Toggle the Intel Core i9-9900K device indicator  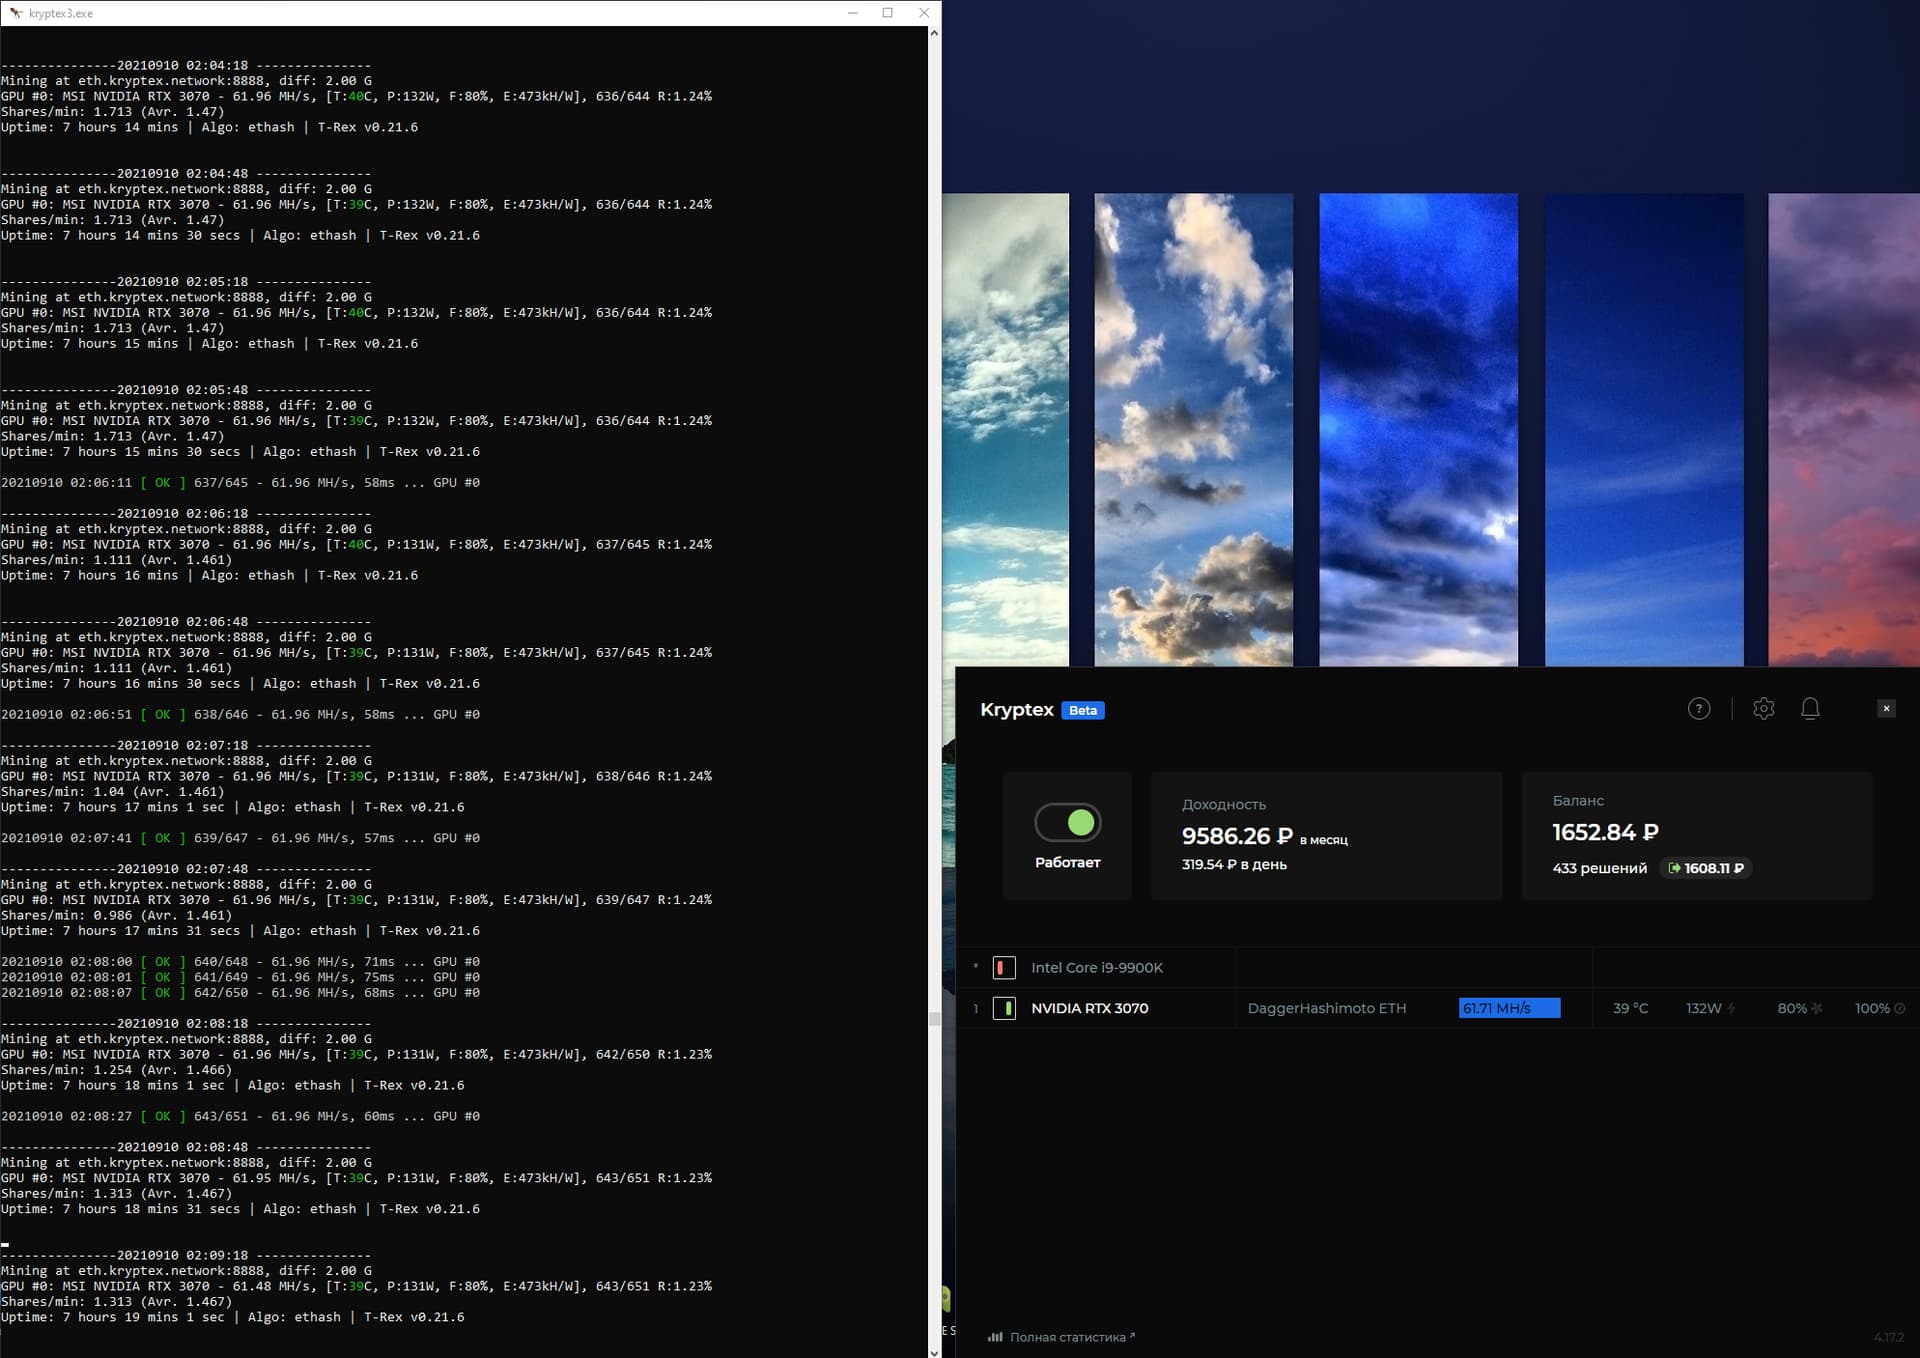[x=1004, y=967]
